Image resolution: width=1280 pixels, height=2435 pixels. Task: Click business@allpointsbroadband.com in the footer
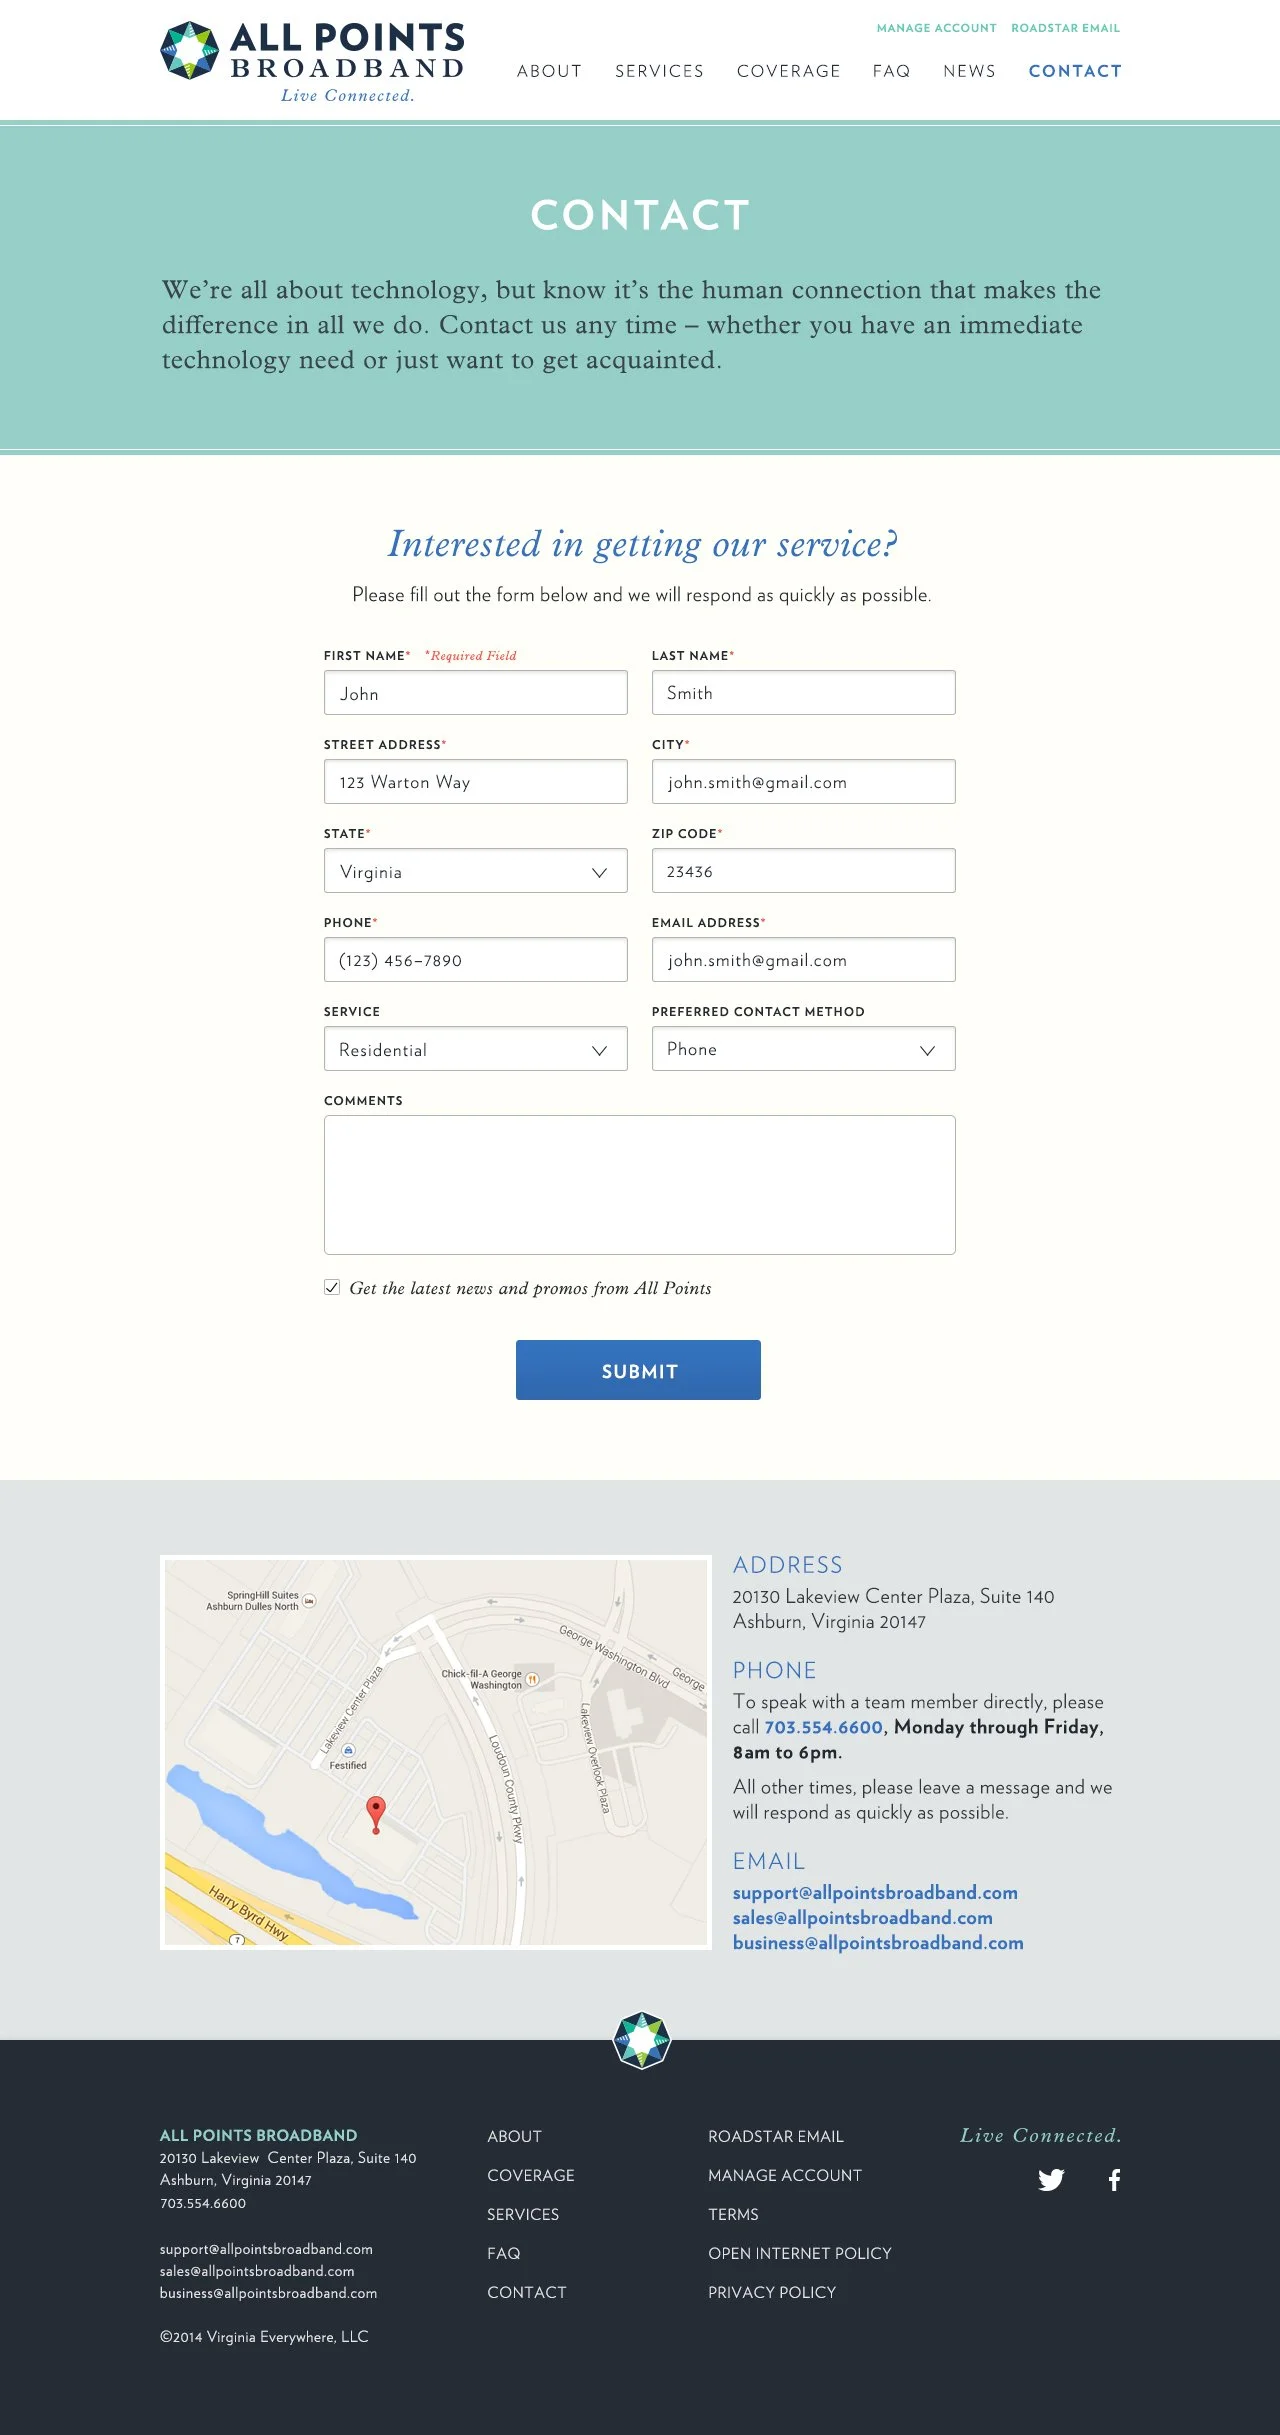pyautogui.click(x=268, y=2293)
